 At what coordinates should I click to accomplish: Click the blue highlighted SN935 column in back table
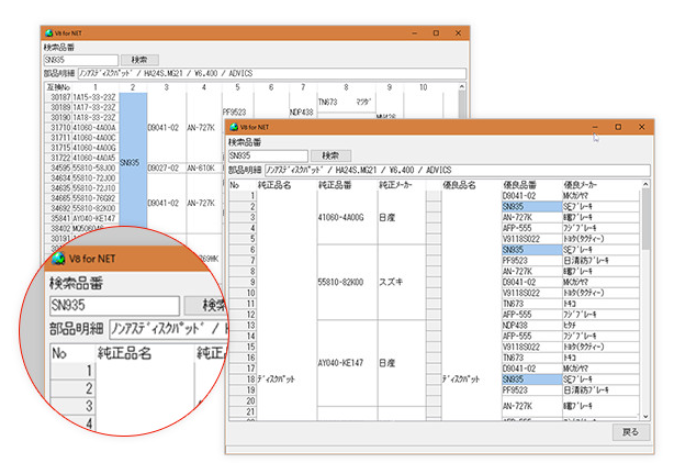click(132, 160)
